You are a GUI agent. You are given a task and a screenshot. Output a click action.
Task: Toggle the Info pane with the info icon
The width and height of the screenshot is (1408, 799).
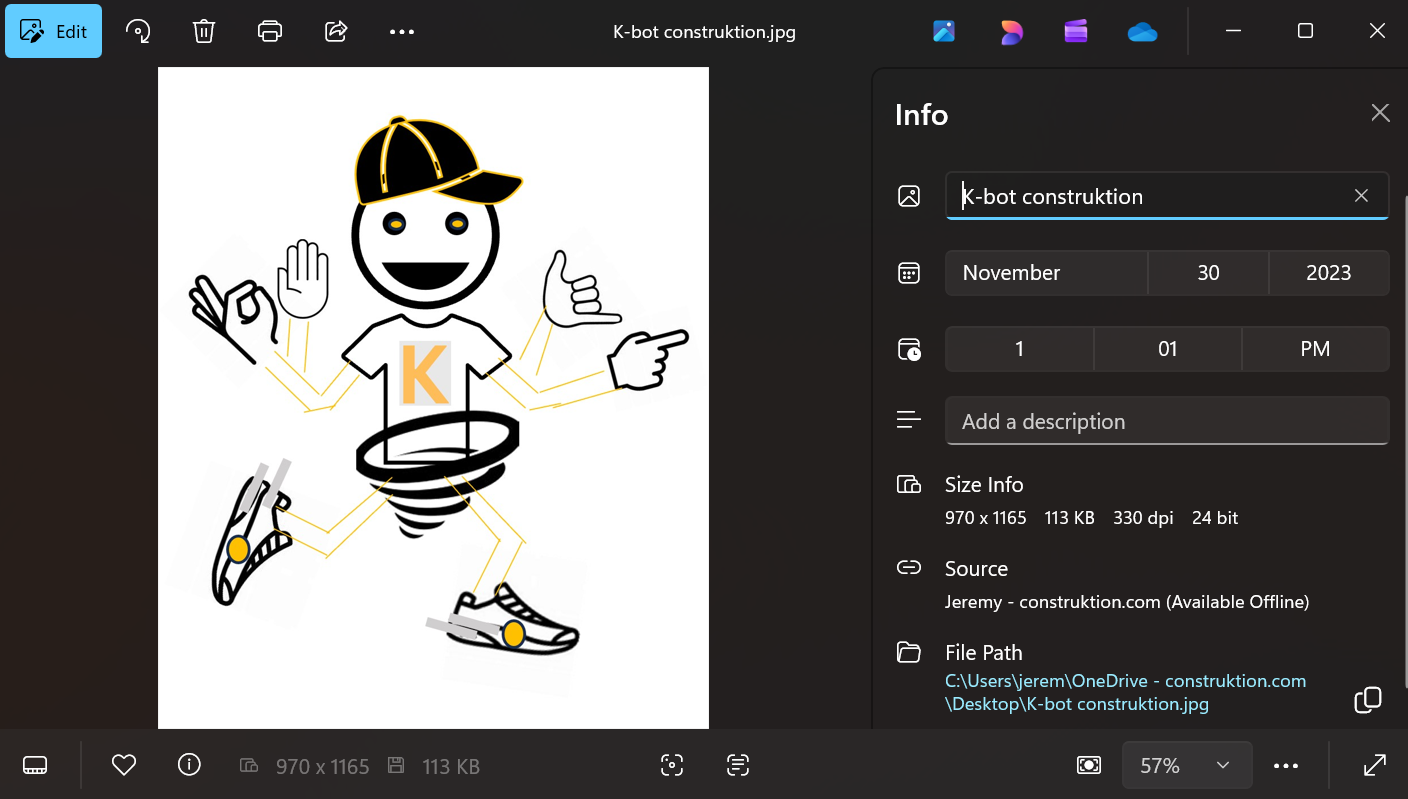click(189, 765)
